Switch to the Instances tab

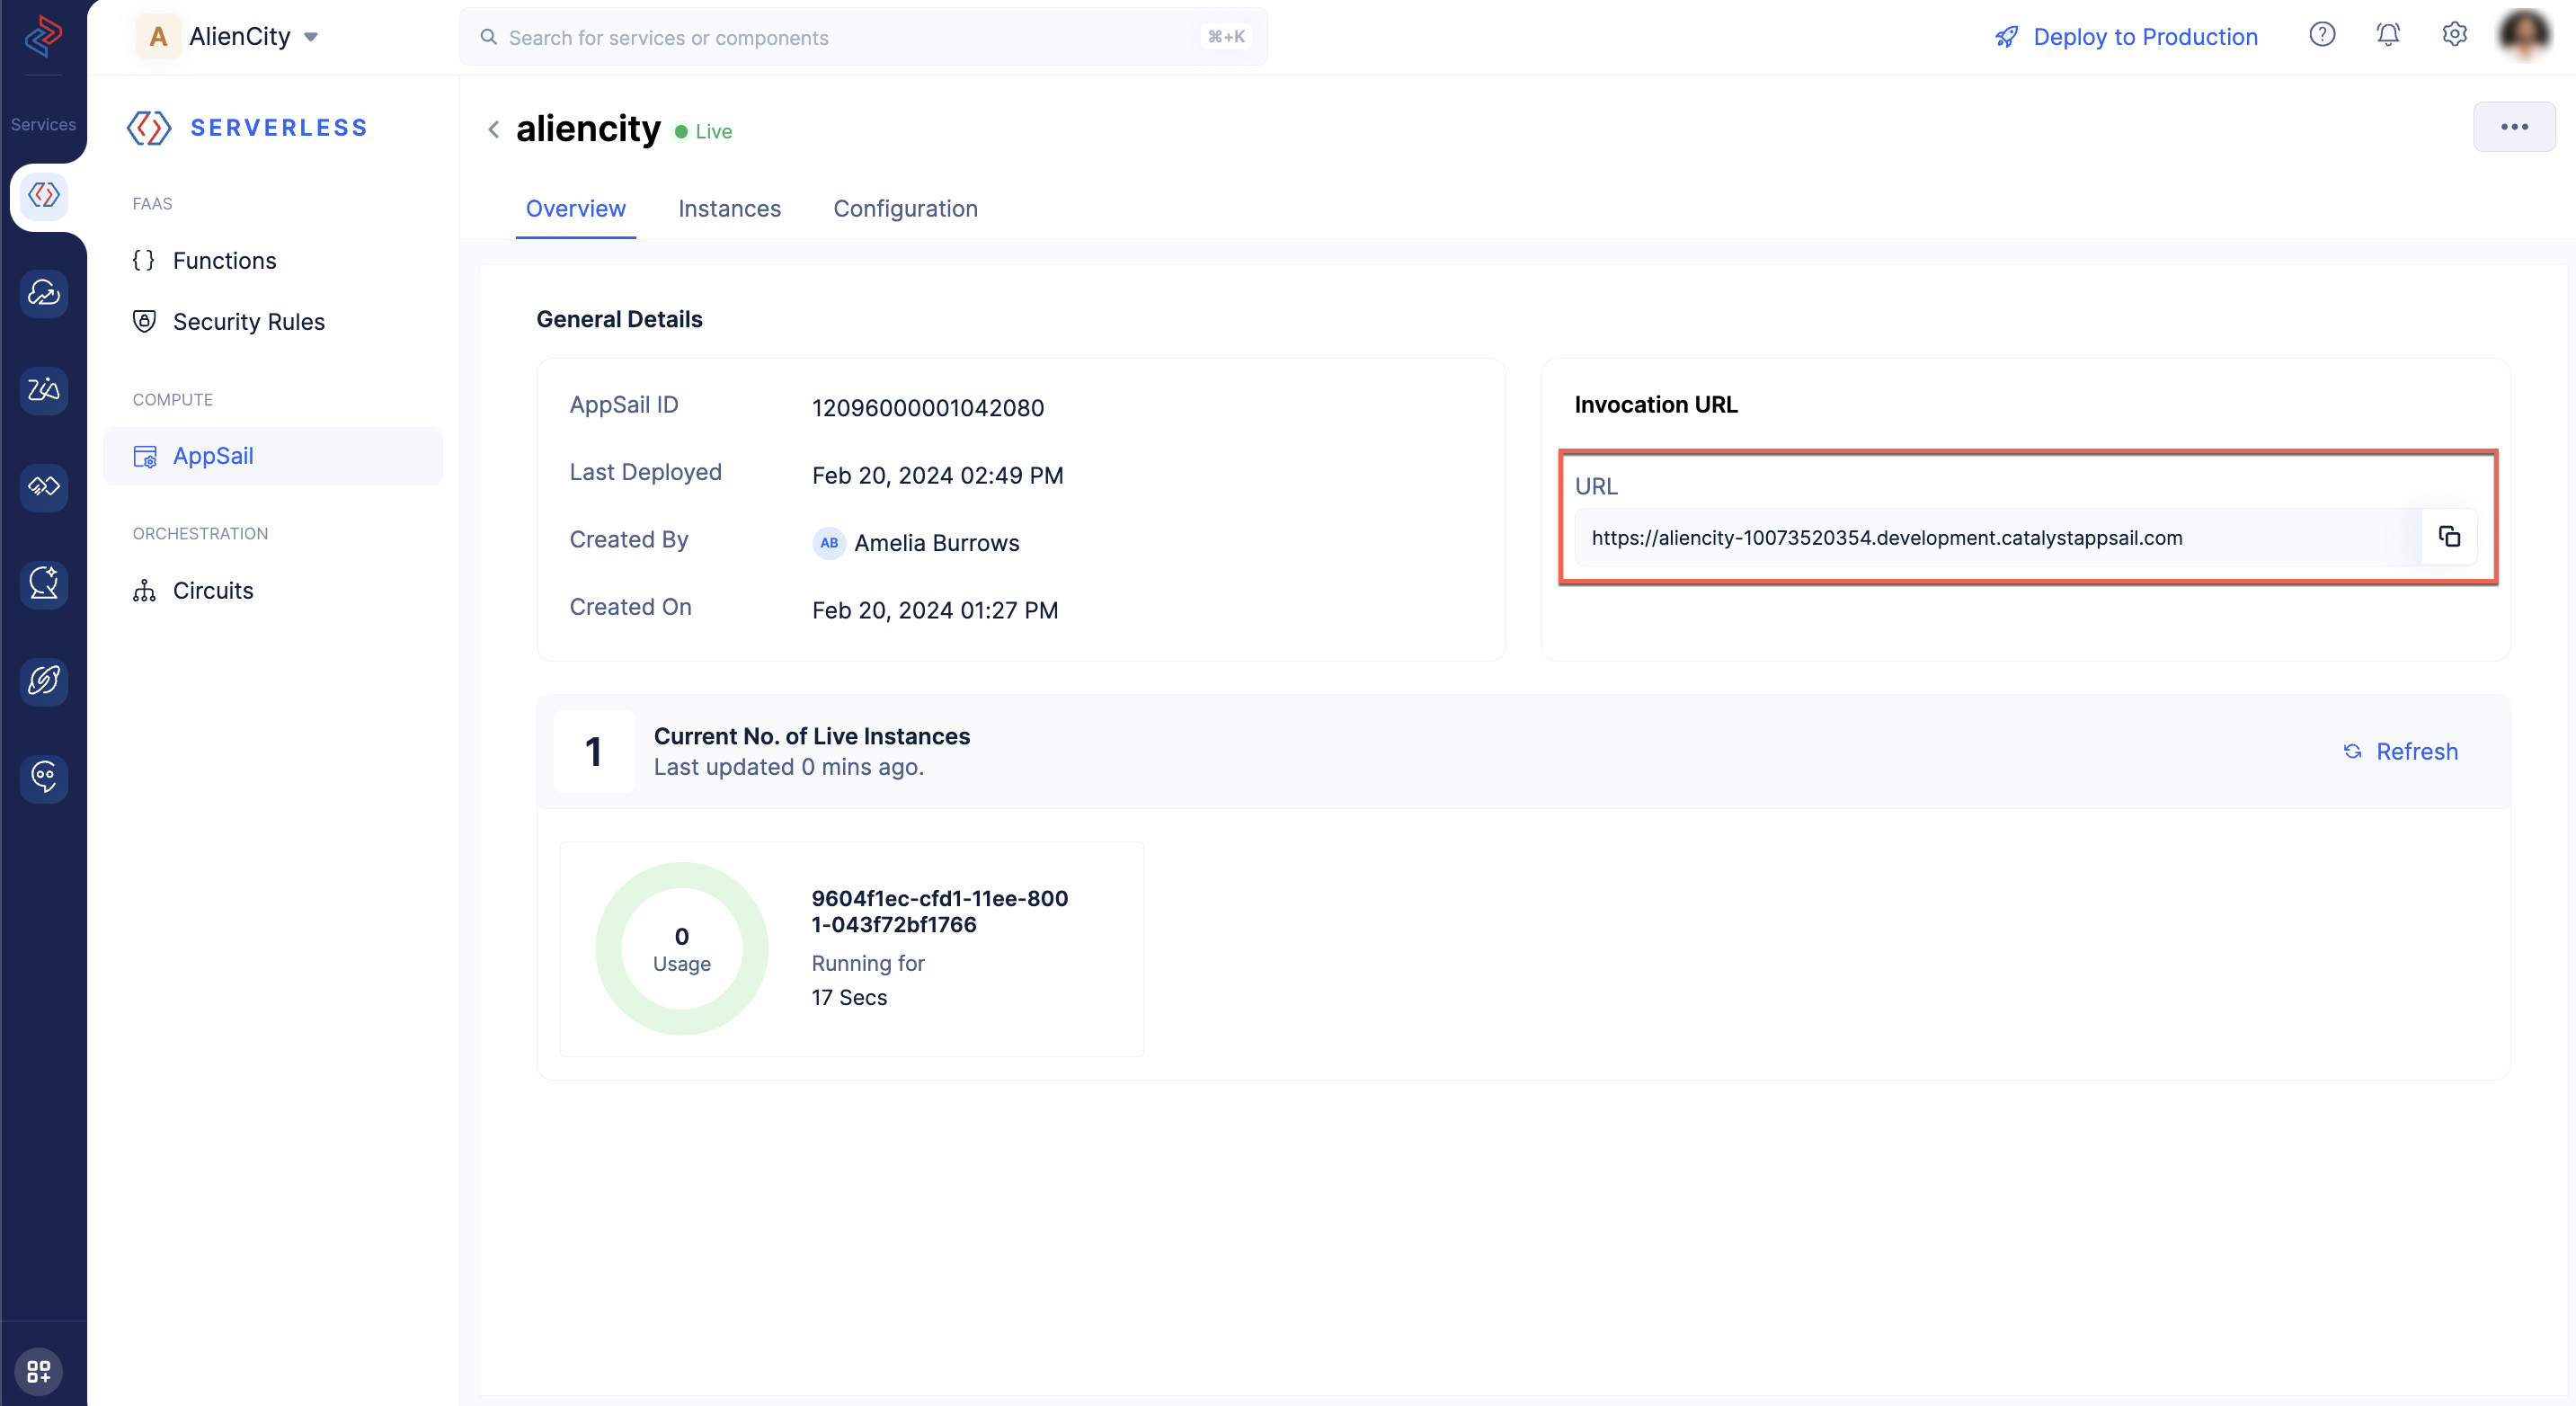point(729,209)
